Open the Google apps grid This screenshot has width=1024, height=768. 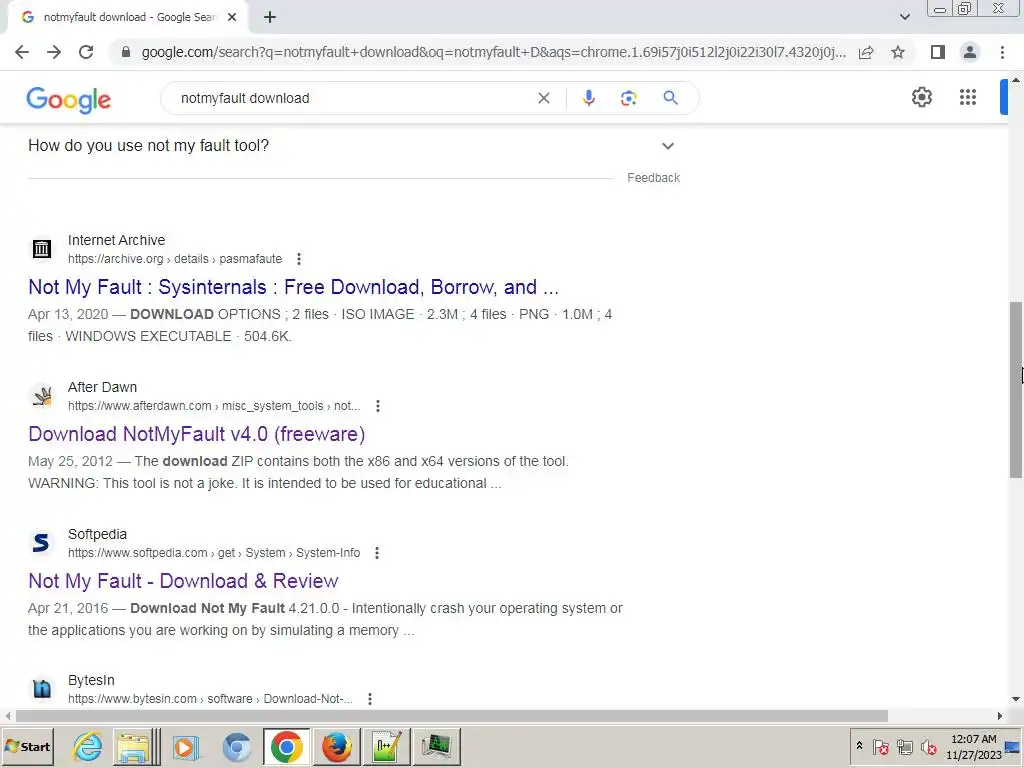tap(968, 97)
